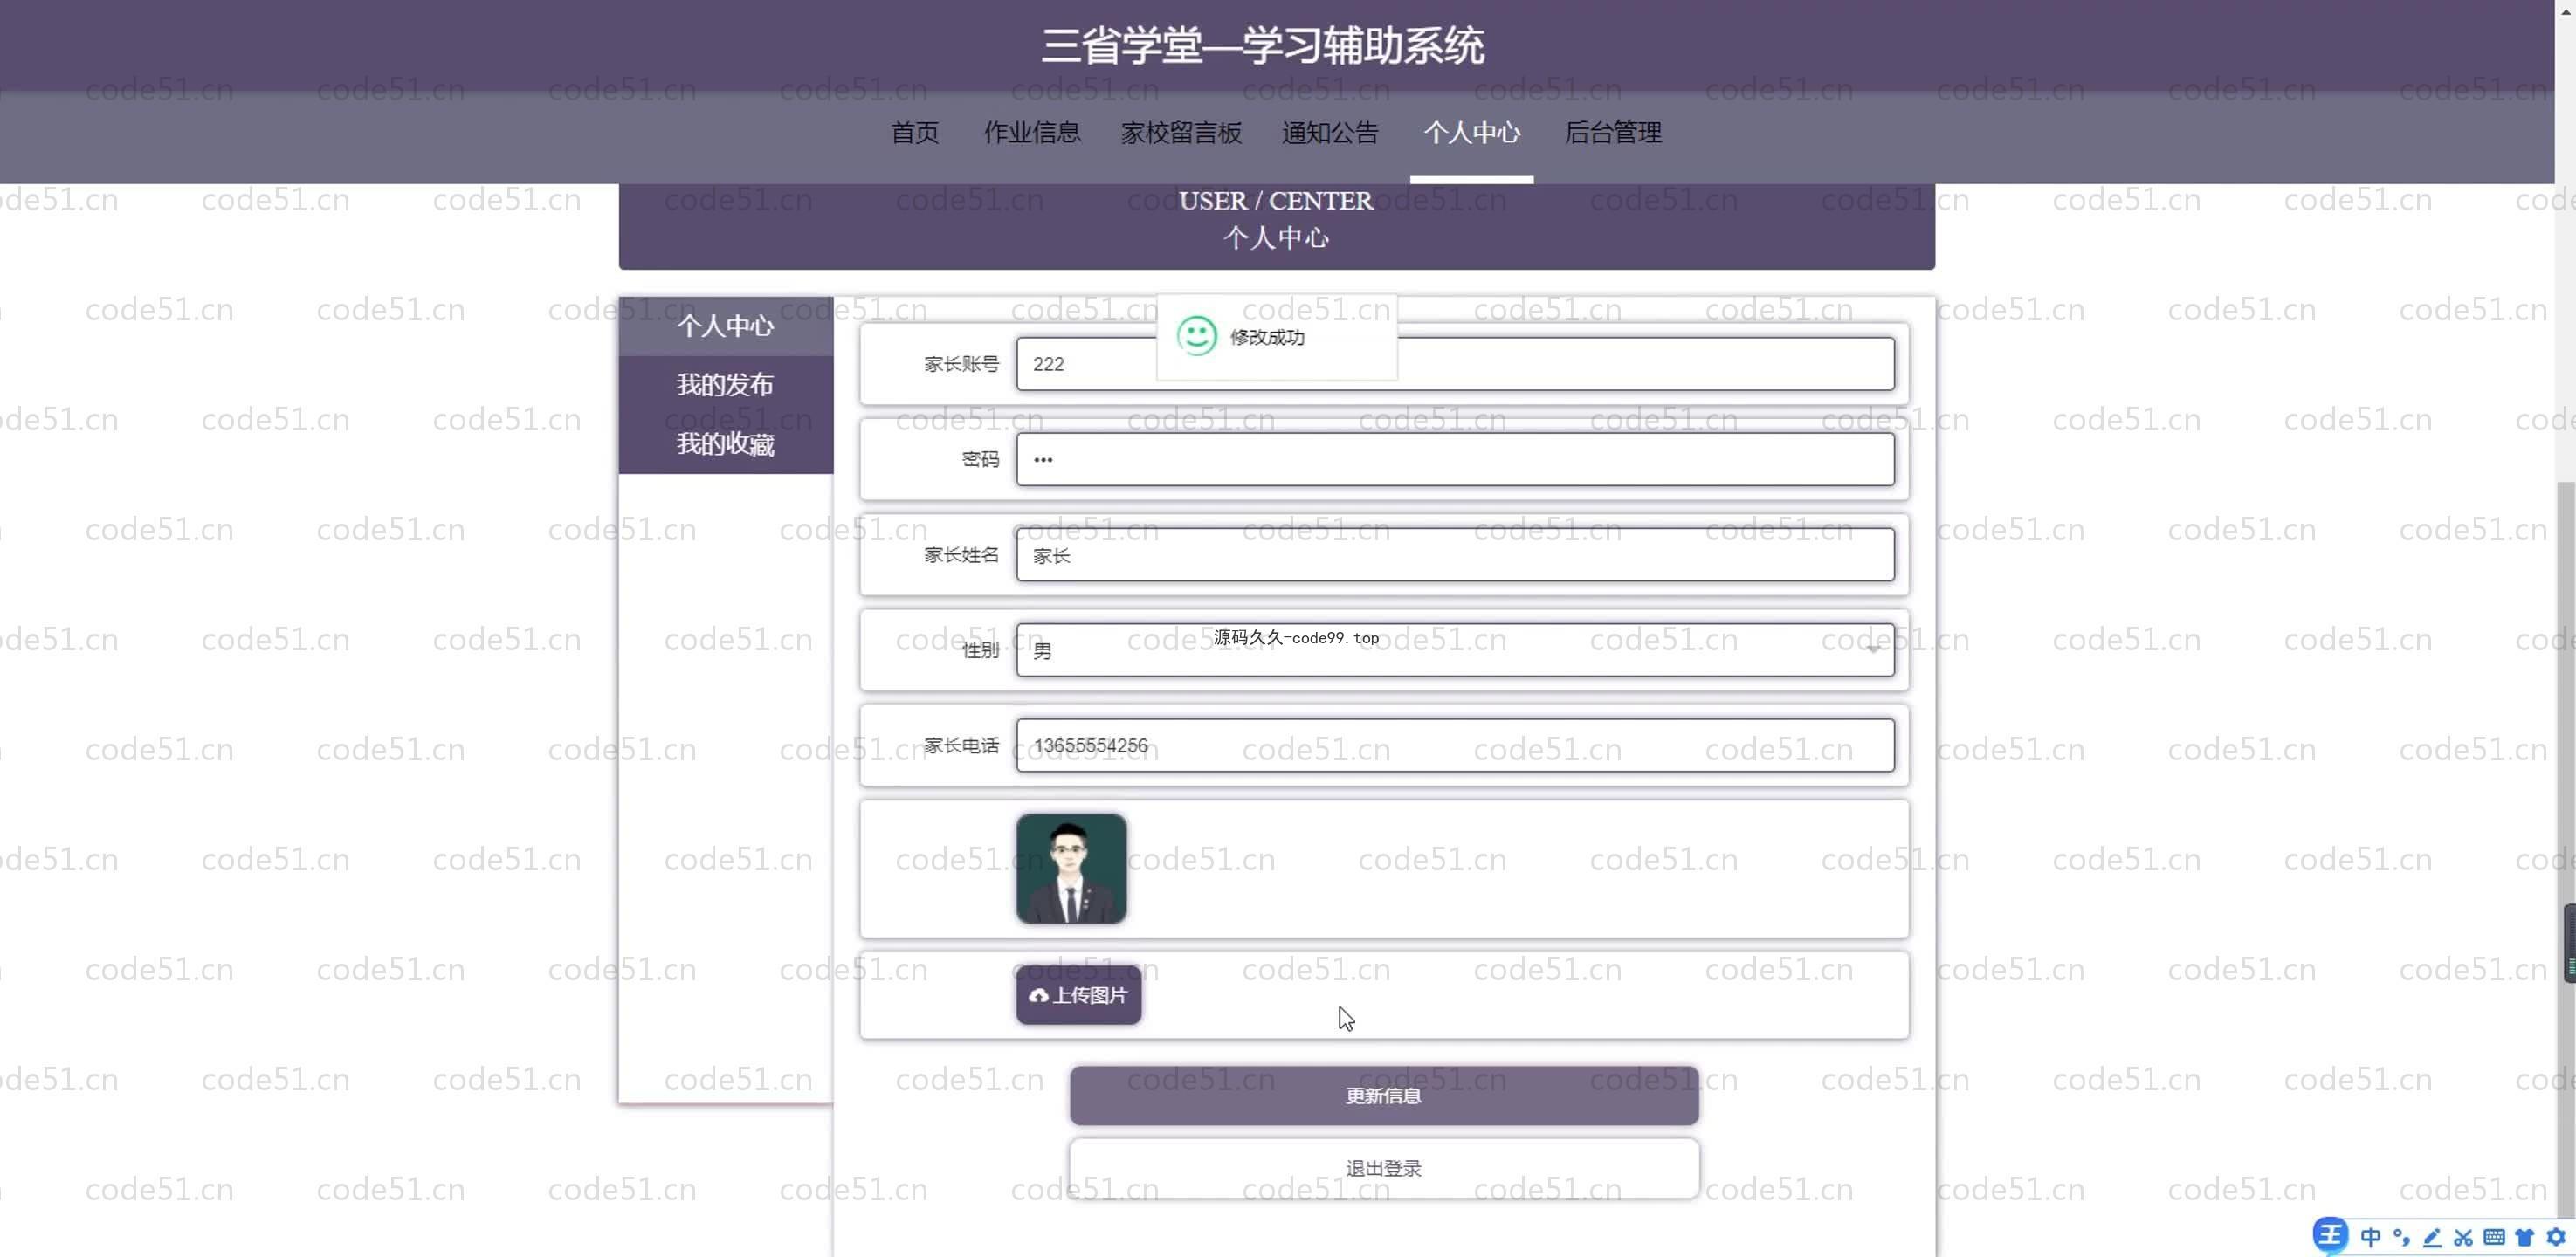This screenshot has height=1257, width=2576.
Task: Click the IME handwriting pen icon
Action: click(x=2432, y=1237)
